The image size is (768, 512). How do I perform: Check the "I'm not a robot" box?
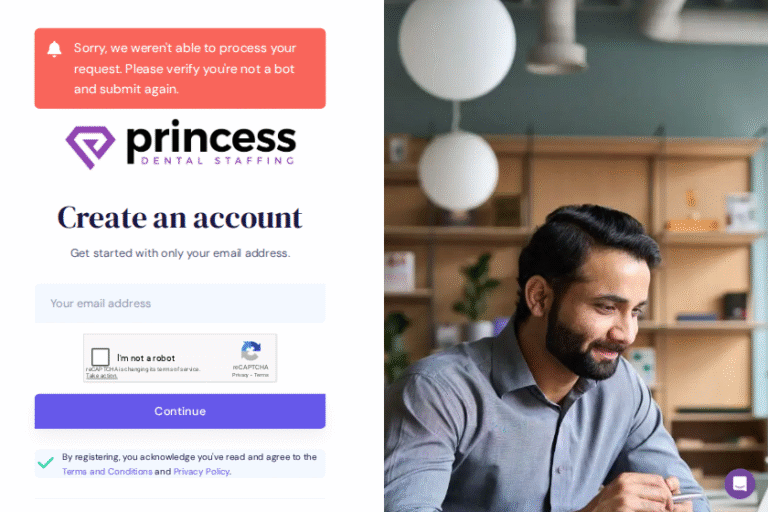100,357
